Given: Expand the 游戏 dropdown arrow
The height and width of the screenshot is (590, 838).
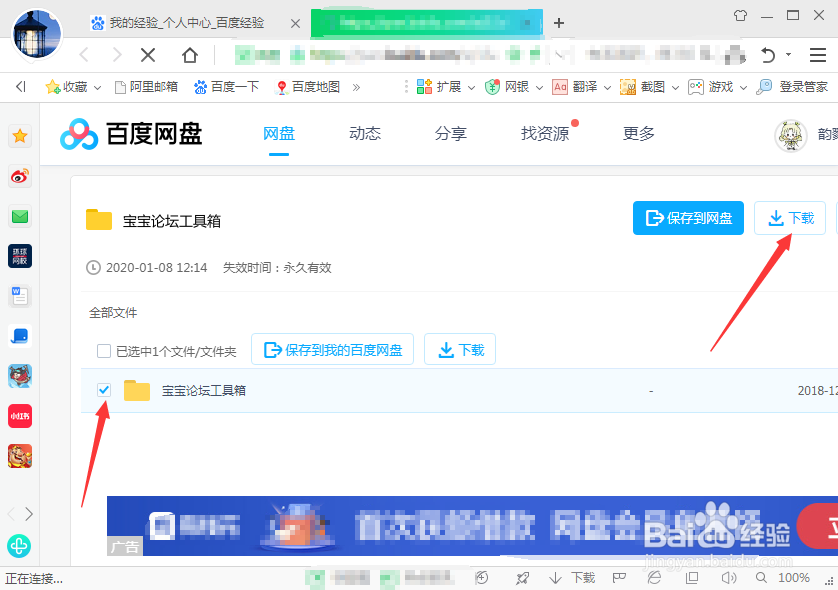Looking at the screenshot, I should tap(743, 87).
